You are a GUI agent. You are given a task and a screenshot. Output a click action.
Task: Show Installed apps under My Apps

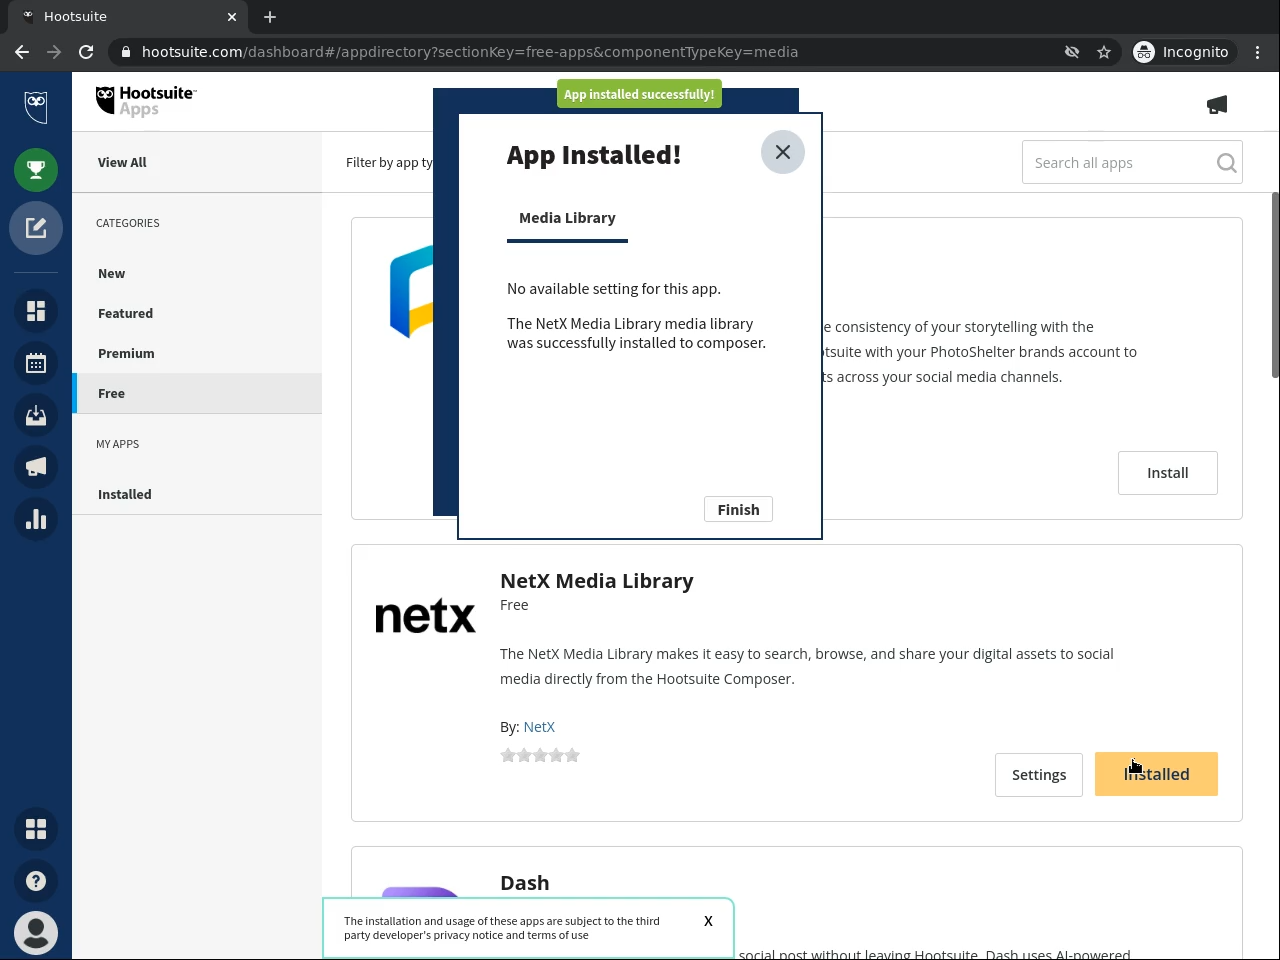point(125,494)
